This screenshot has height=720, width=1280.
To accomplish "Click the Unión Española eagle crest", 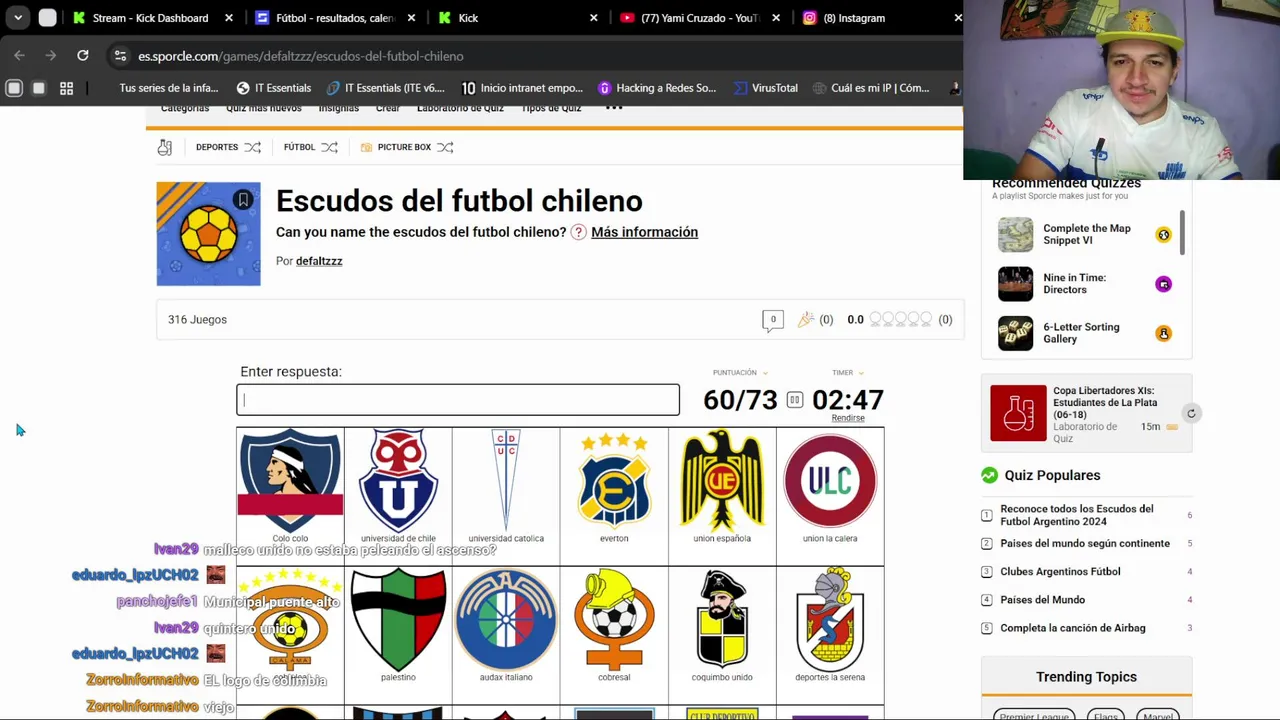I will coord(722,481).
